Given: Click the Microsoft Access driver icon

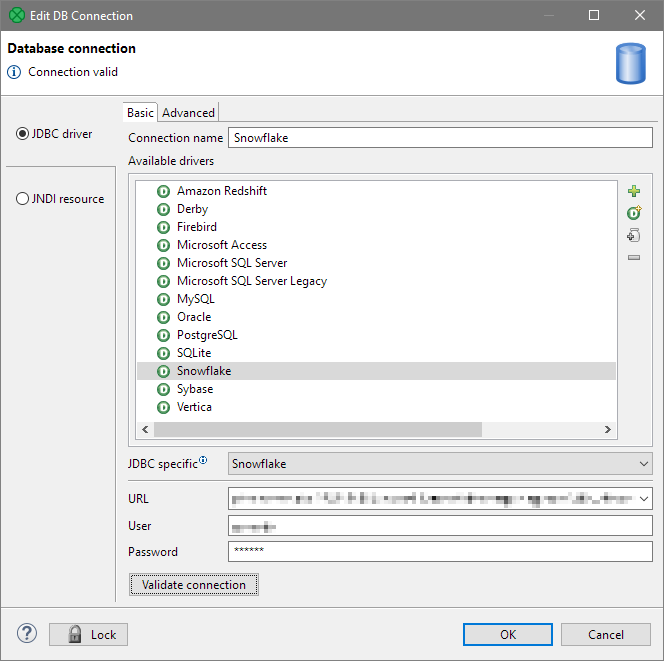Looking at the screenshot, I should (x=163, y=245).
